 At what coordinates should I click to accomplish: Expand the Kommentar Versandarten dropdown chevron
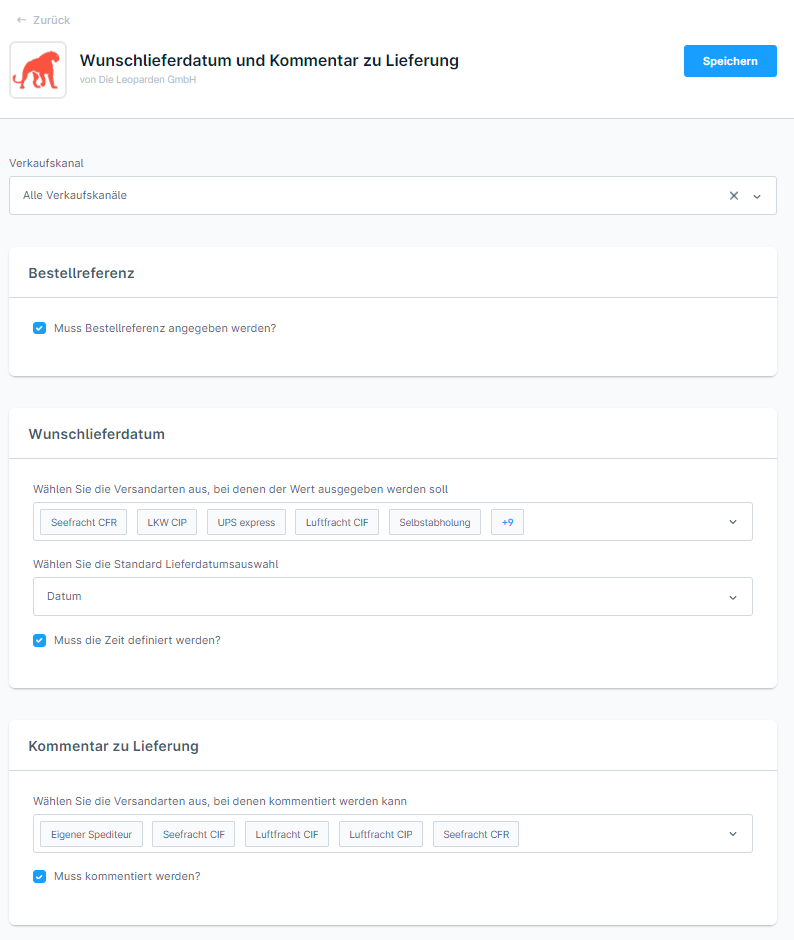pyautogui.click(x=733, y=834)
